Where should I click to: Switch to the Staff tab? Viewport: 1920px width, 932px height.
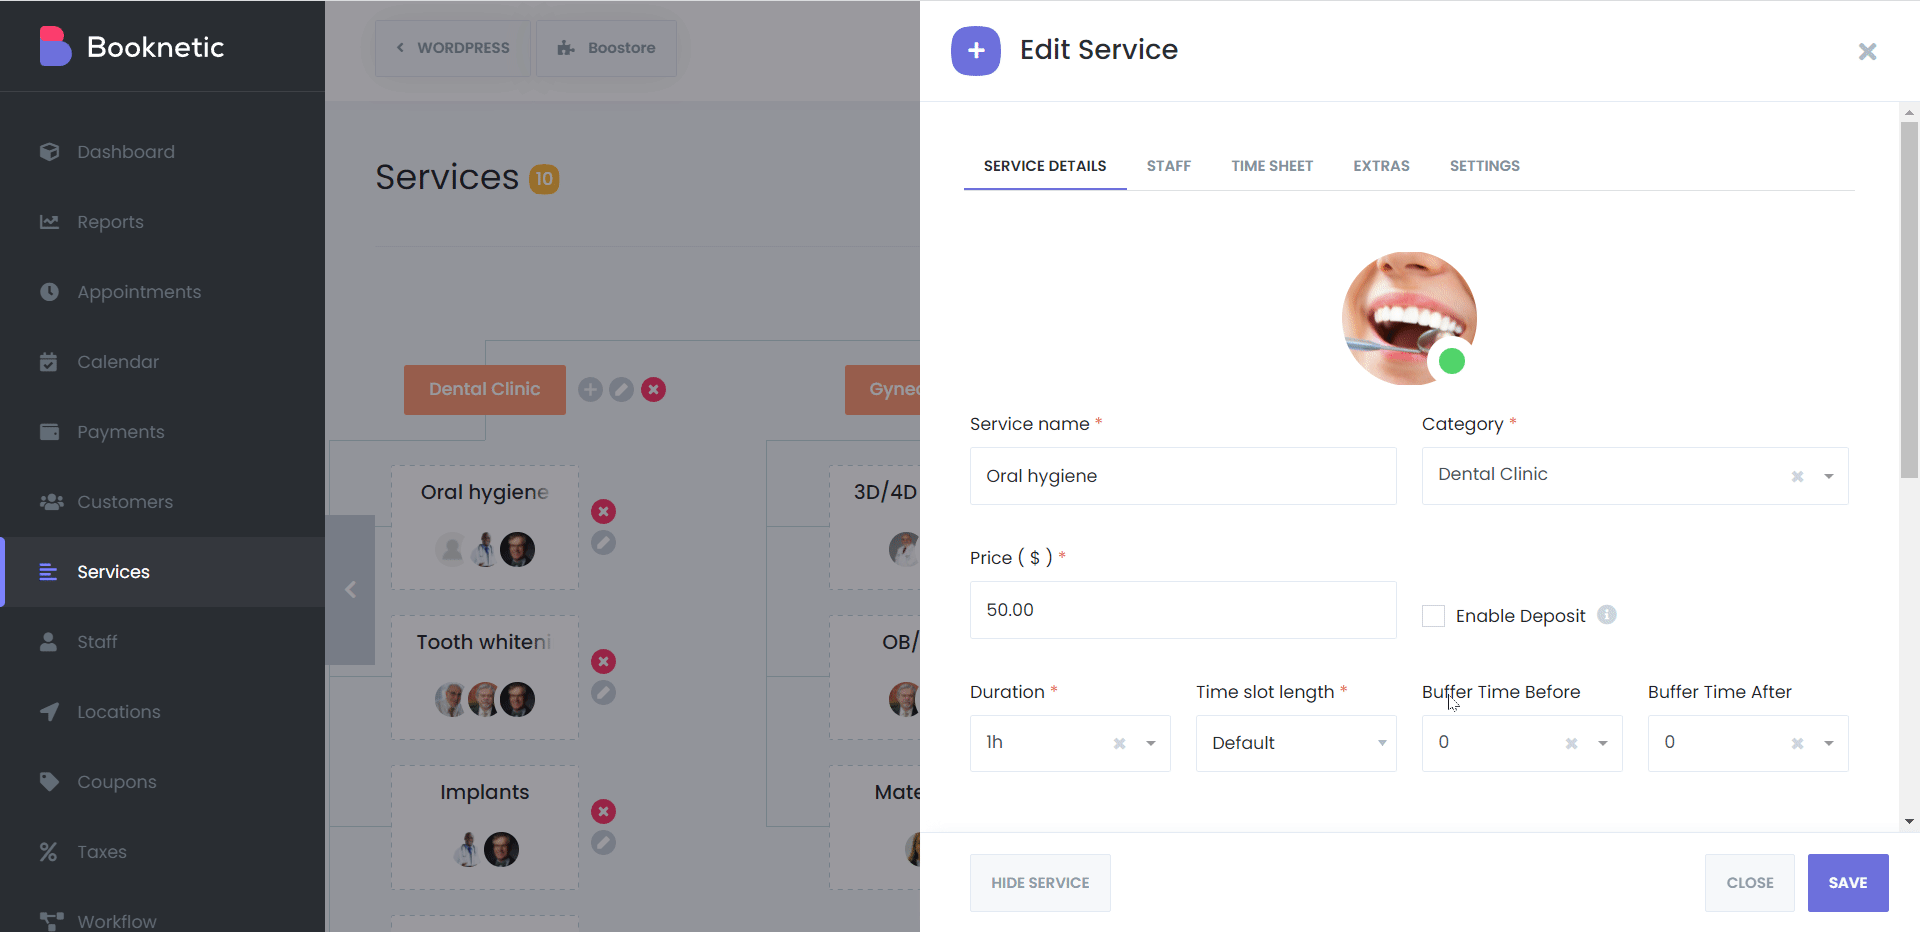(x=1169, y=166)
